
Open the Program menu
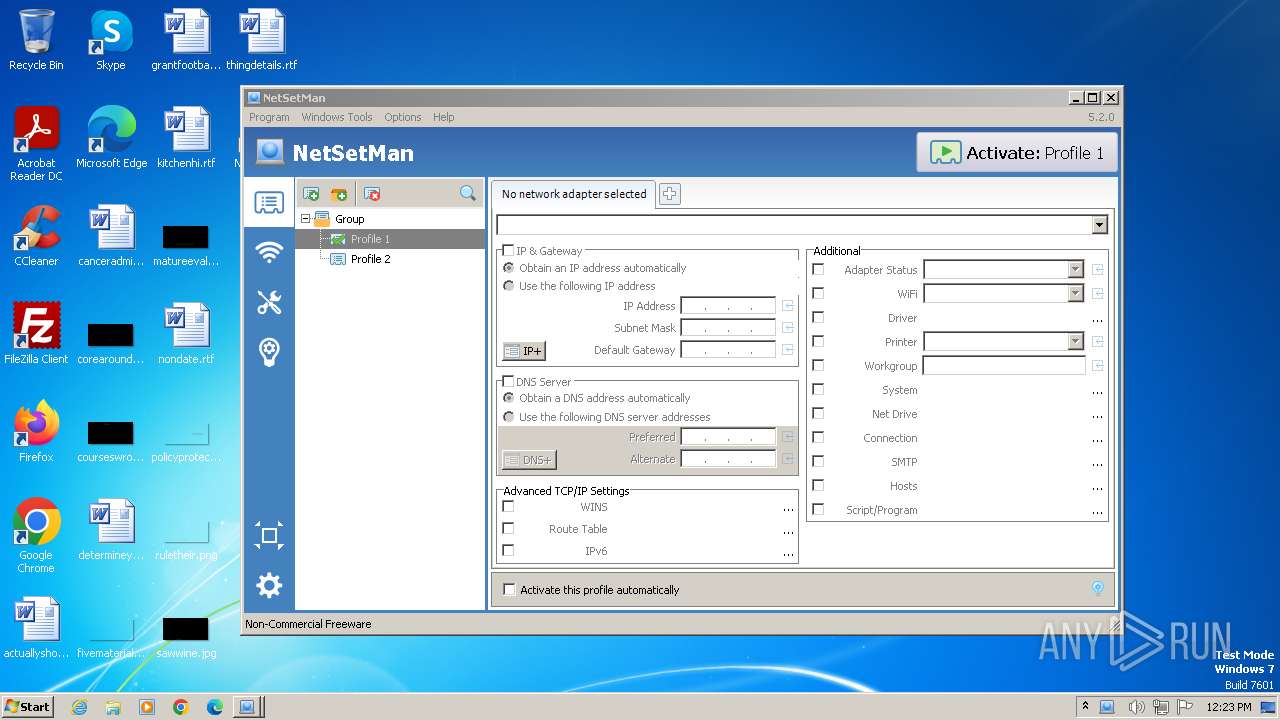(269, 117)
